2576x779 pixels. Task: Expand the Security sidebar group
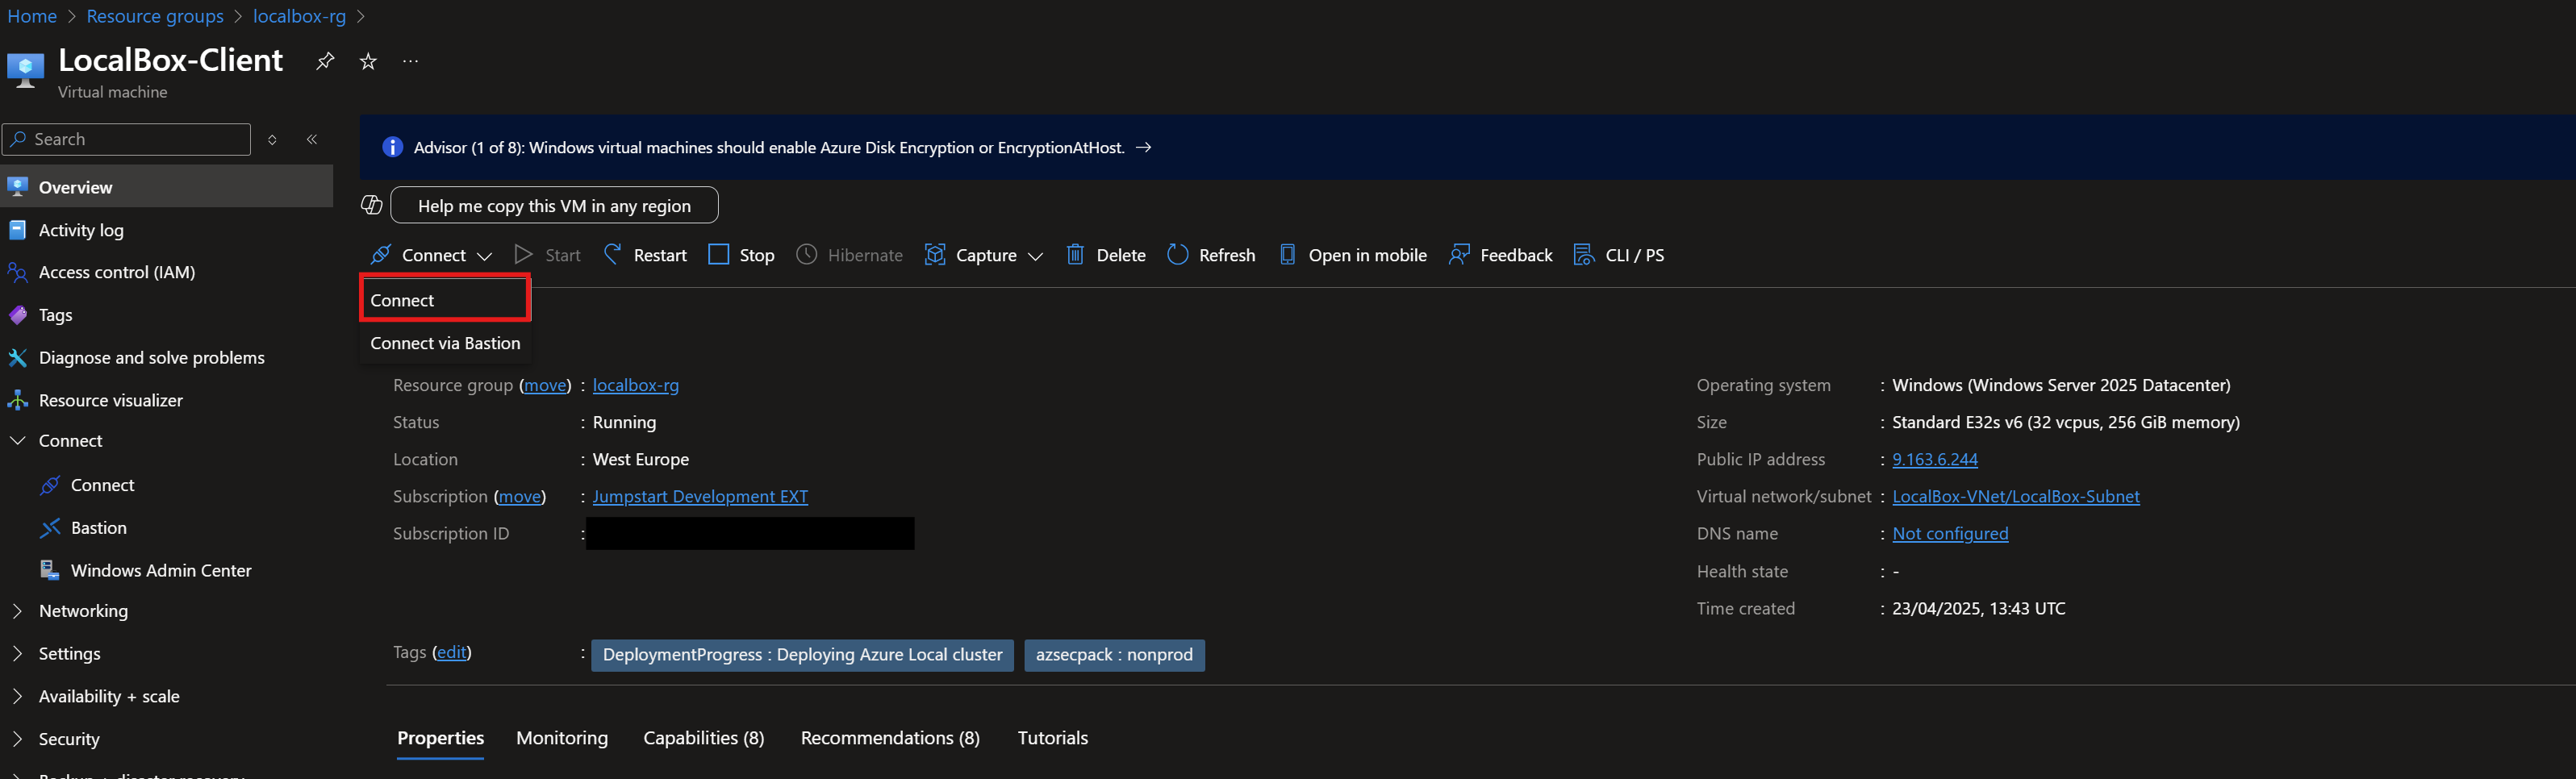pos(17,739)
